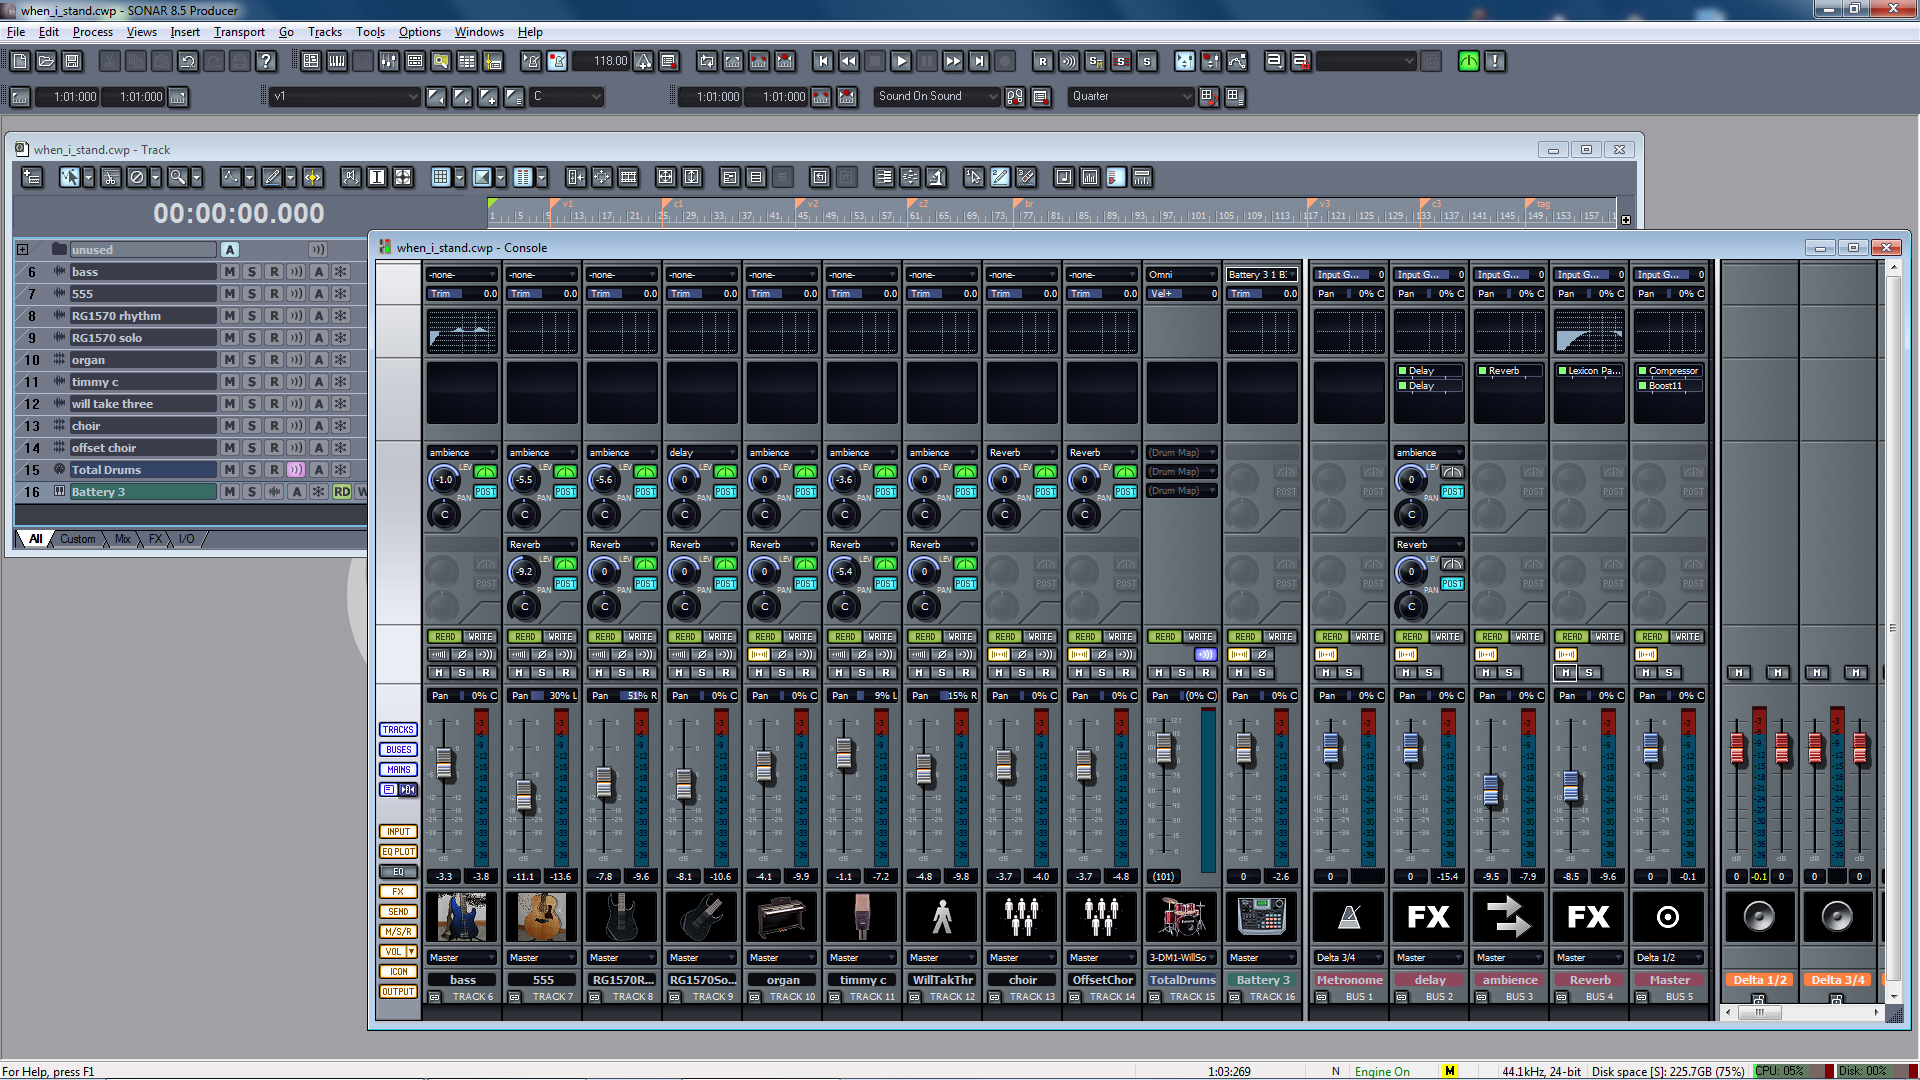Open the bass strip Master output dropdown
This screenshot has width=1920, height=1080.
coord(462,958)
